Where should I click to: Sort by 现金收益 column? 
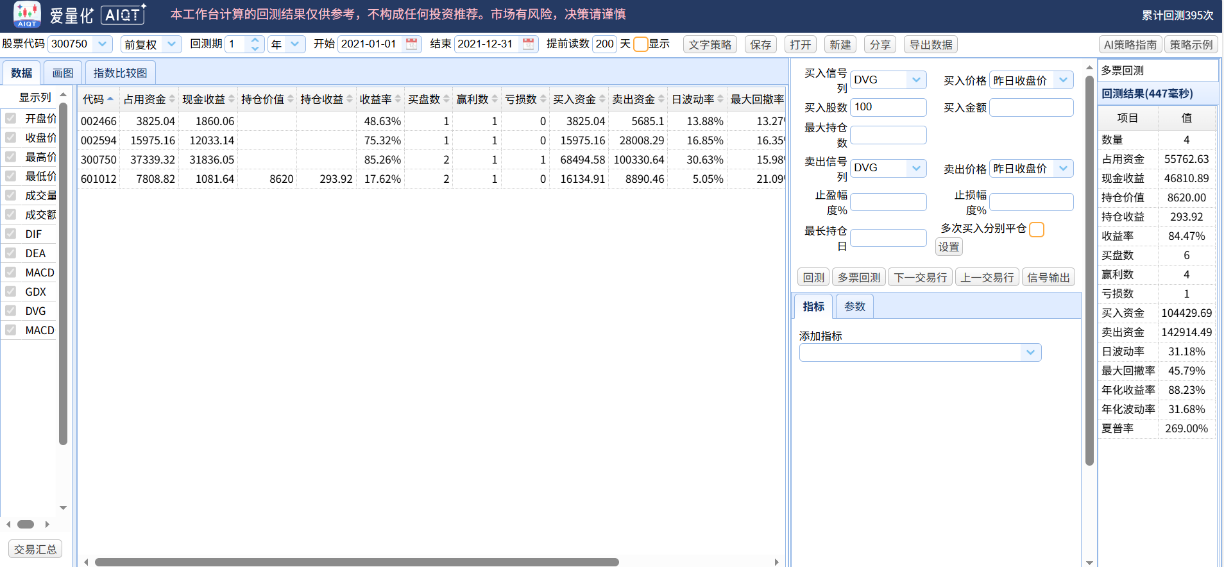[208, 99]
